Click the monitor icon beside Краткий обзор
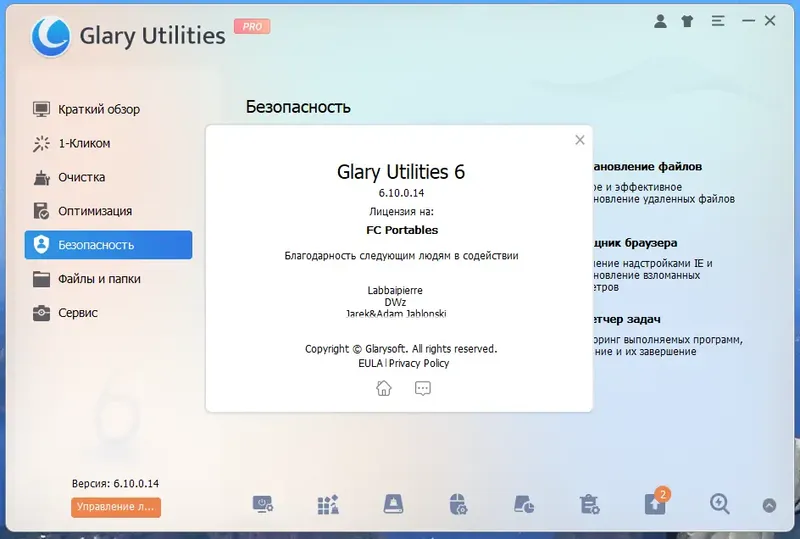This screenshot has width=800, height=539. tap(41, 109)
